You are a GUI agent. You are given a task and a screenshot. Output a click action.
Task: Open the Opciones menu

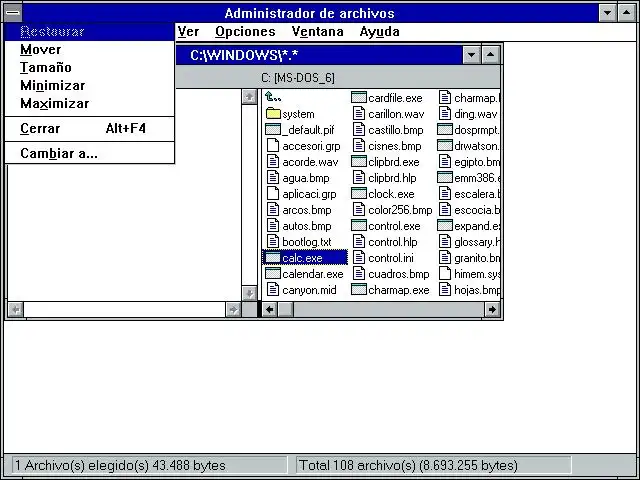tap(245, 31)
